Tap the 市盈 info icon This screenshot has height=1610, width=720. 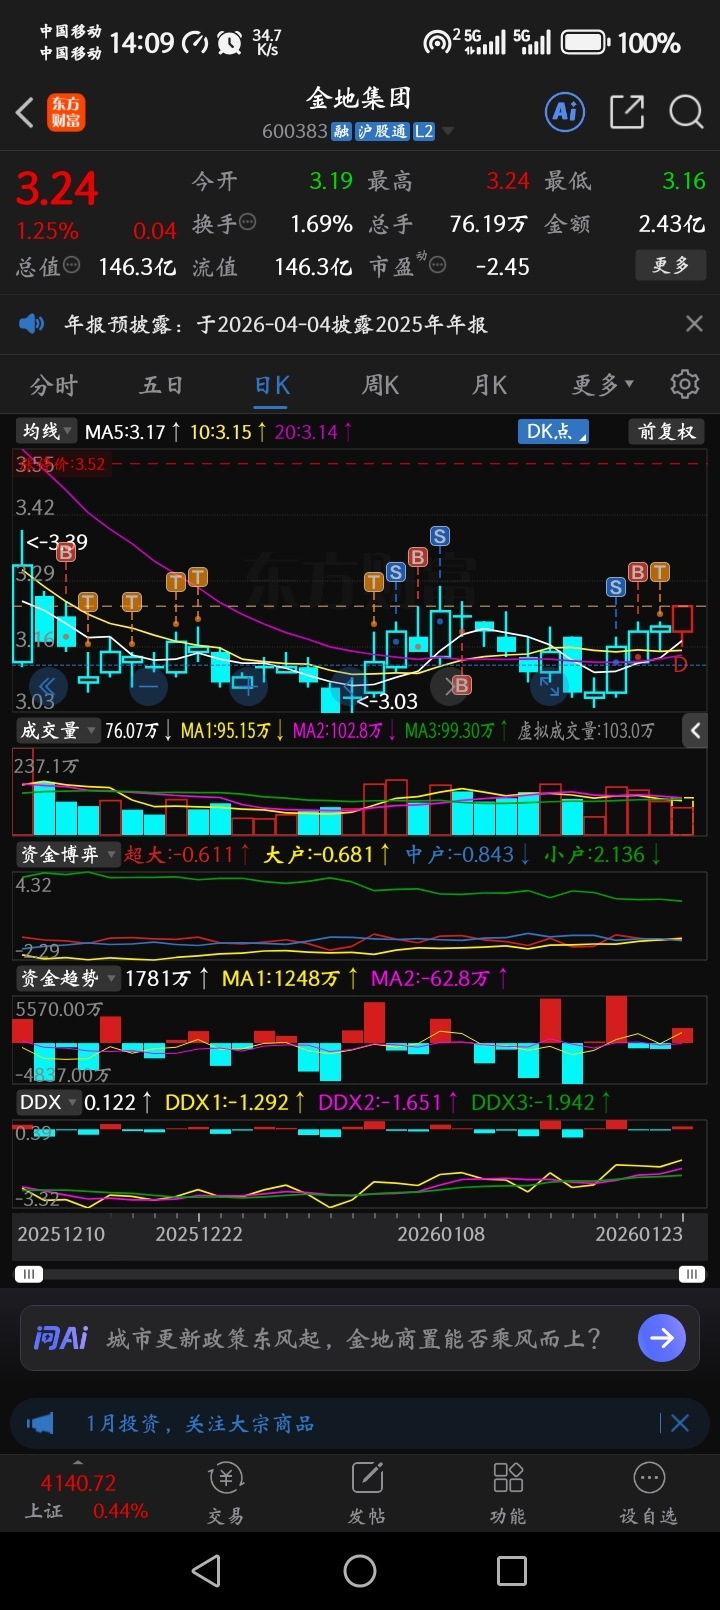pyautogui.click(x=437, y=265)
